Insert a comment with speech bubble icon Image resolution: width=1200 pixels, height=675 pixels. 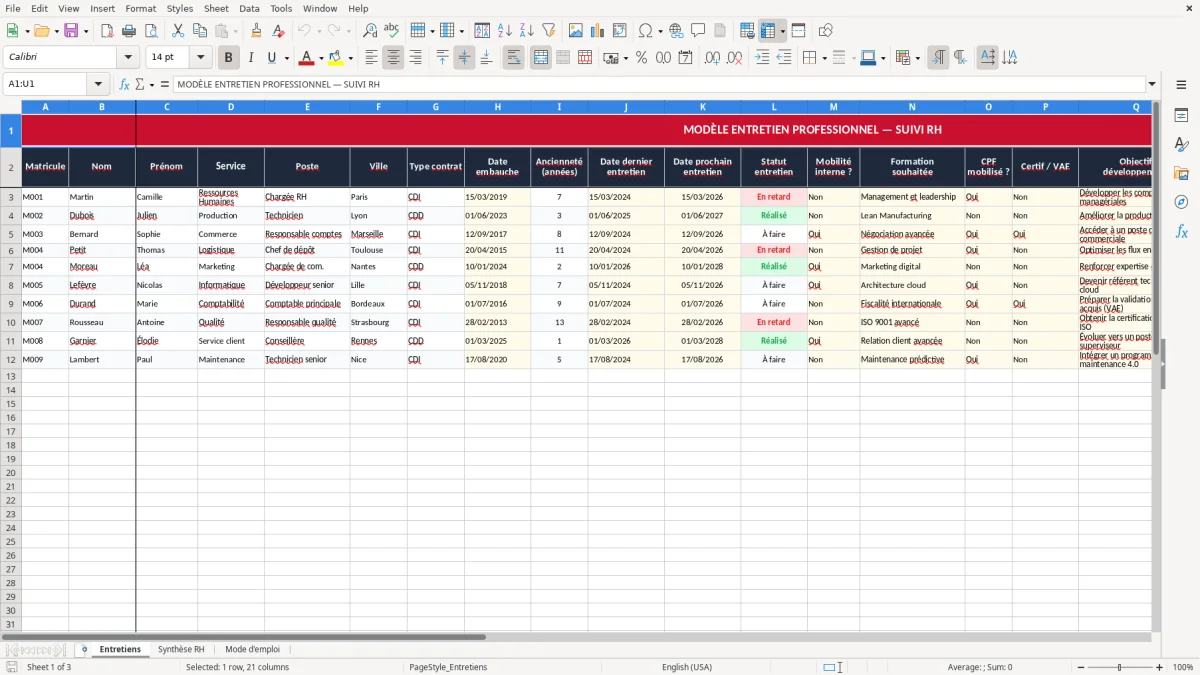pos(698,31)
